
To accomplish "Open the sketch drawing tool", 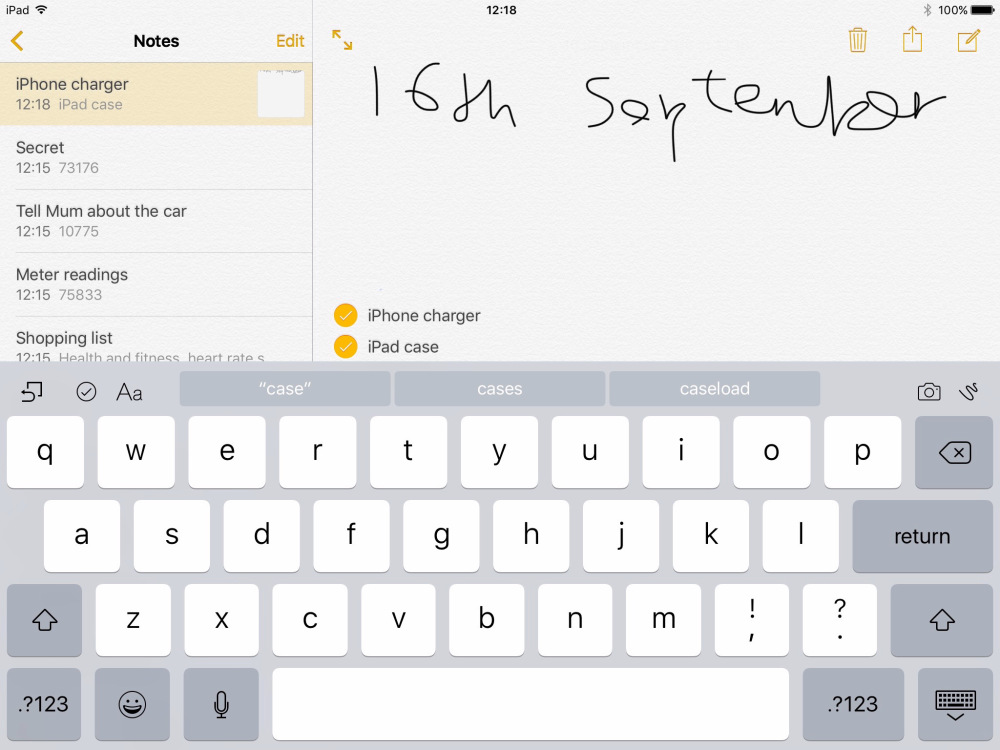I will click(967, 391).
